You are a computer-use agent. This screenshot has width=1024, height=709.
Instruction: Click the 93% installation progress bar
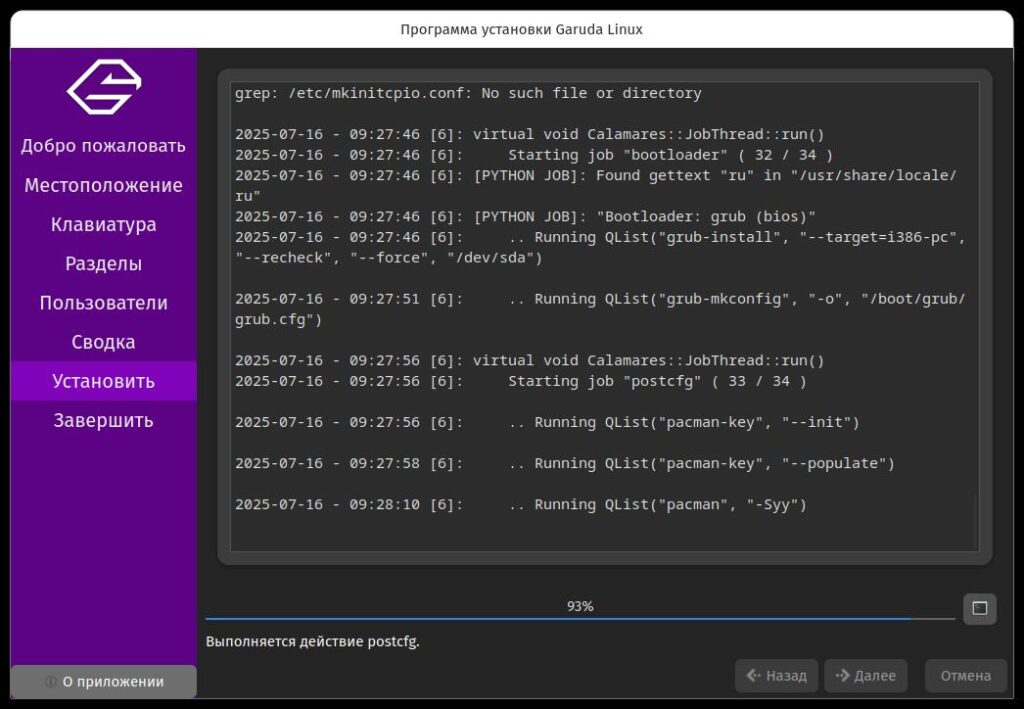(x=580, y=618)
